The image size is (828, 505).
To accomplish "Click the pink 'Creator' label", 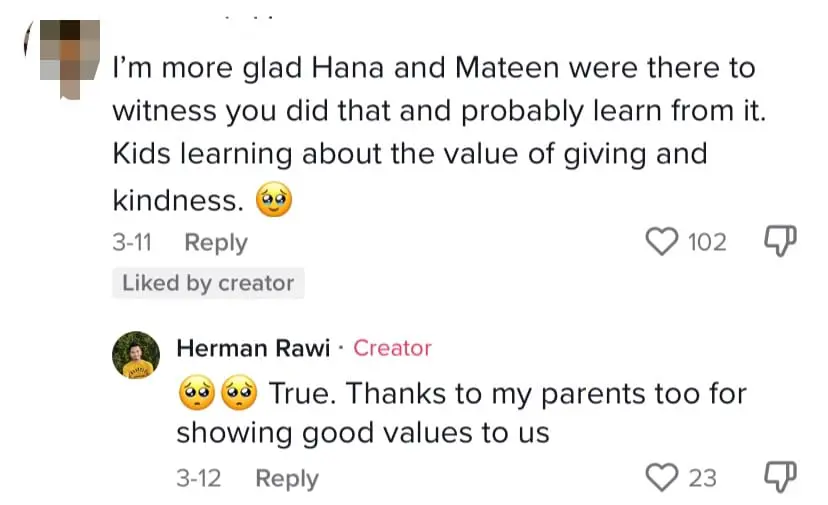I will coord(392,348).
